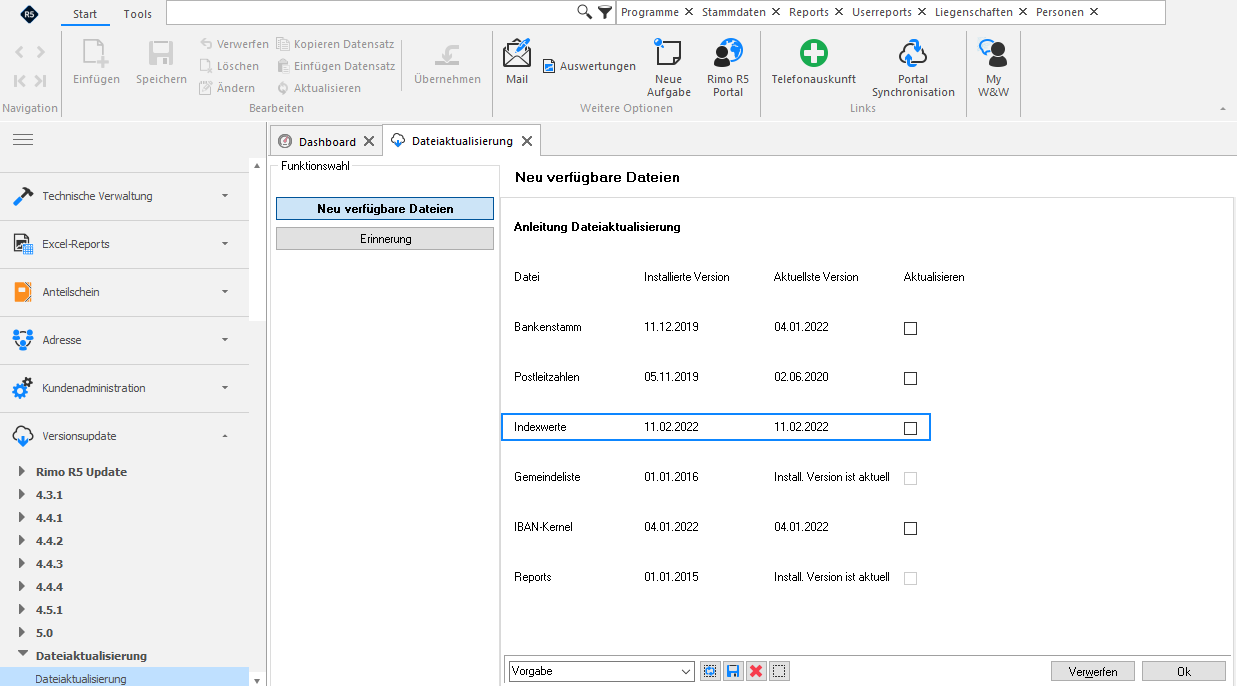Check Aktualisieren for Bankenstamm
This screenshot has height=686, width=1237.
click(910, 328)
